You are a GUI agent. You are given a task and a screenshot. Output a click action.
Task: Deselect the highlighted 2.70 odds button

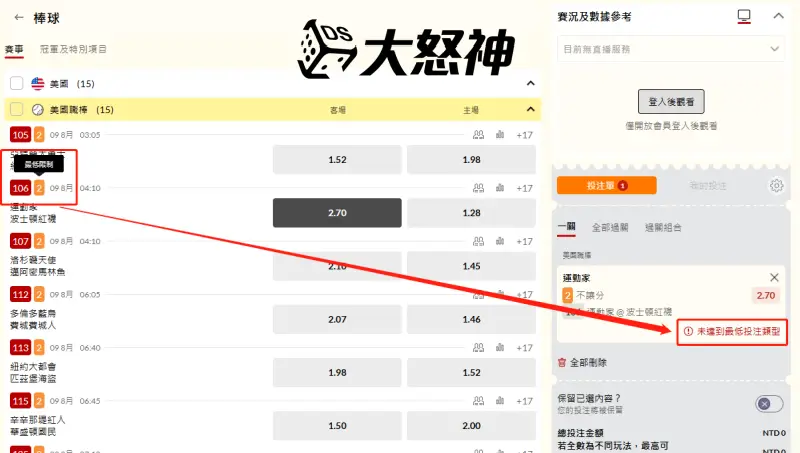[337, 213]
